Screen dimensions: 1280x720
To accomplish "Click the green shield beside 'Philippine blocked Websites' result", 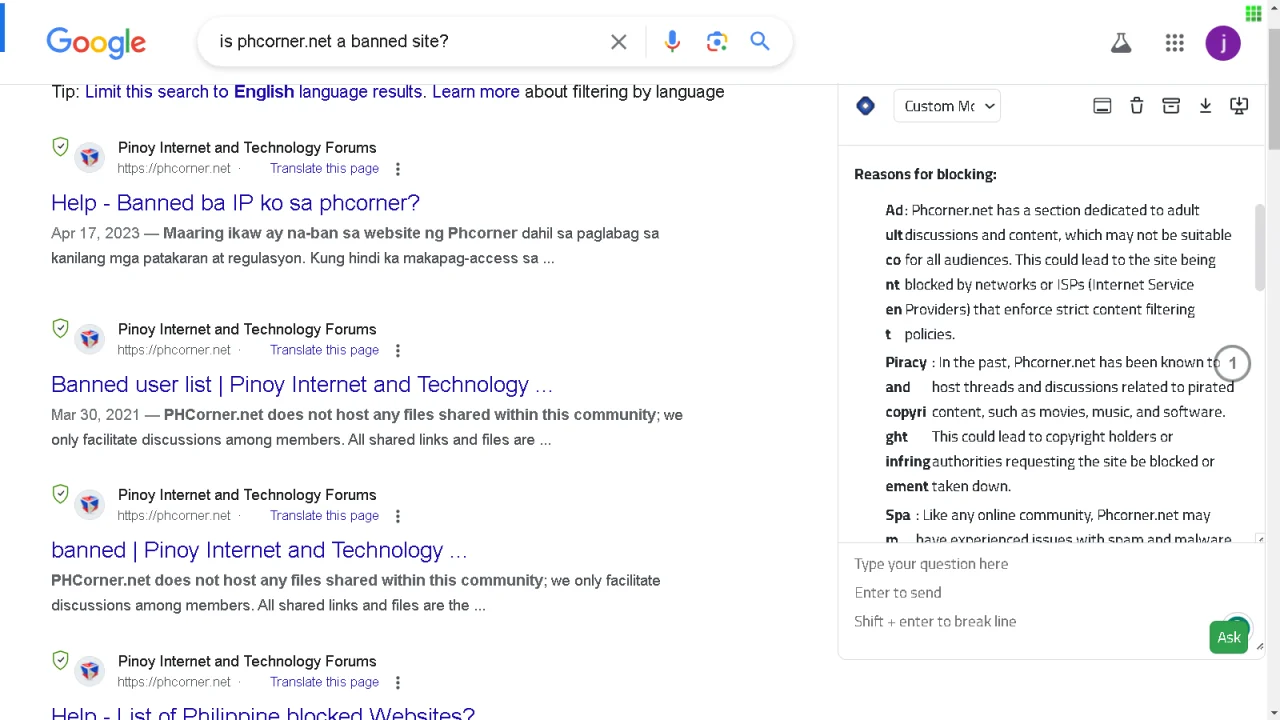I will (60, 660).
